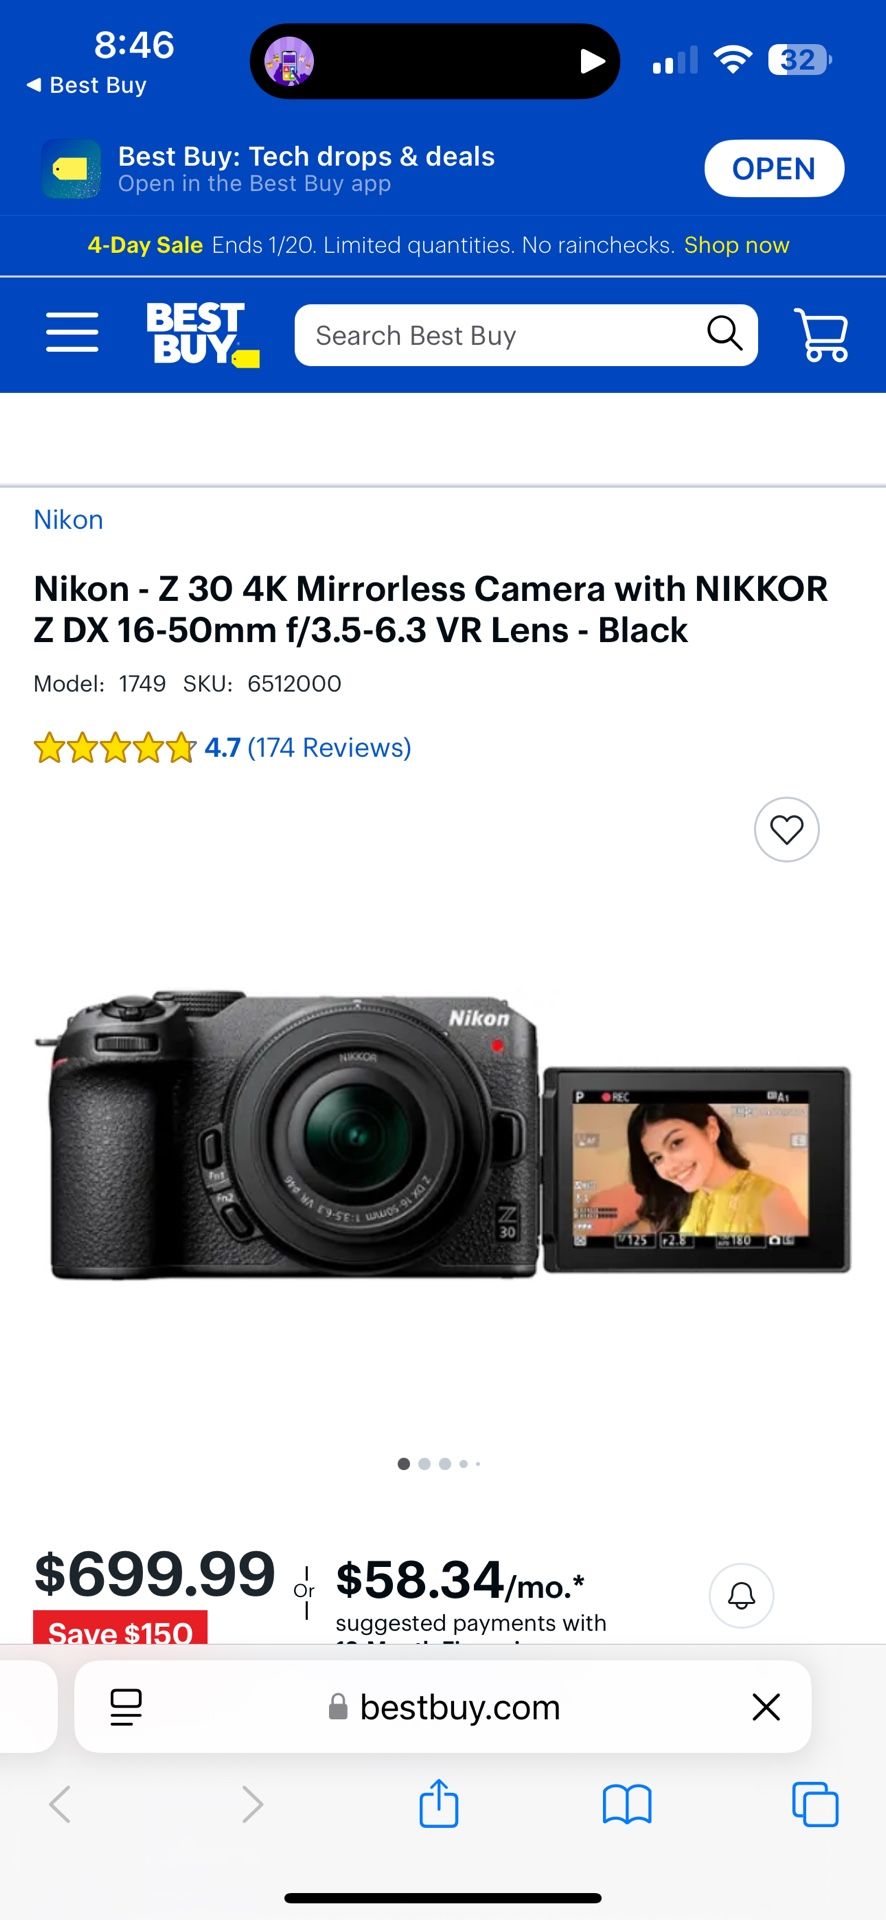Open the Best Buy app banner
Screen dimensions: 886x1920
774,169
